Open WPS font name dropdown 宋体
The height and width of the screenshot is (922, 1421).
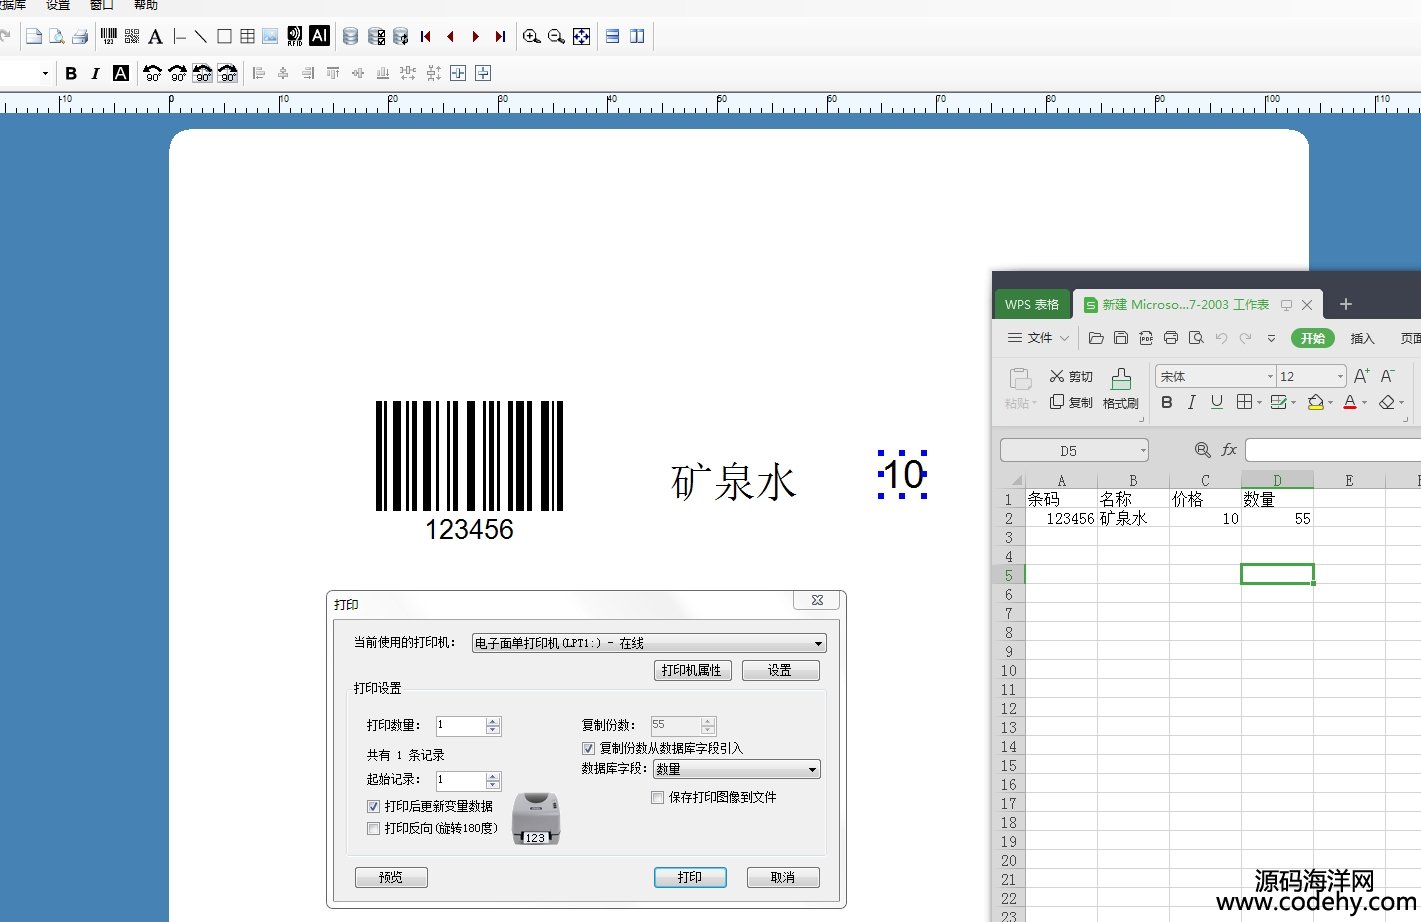coord(1270,376)
